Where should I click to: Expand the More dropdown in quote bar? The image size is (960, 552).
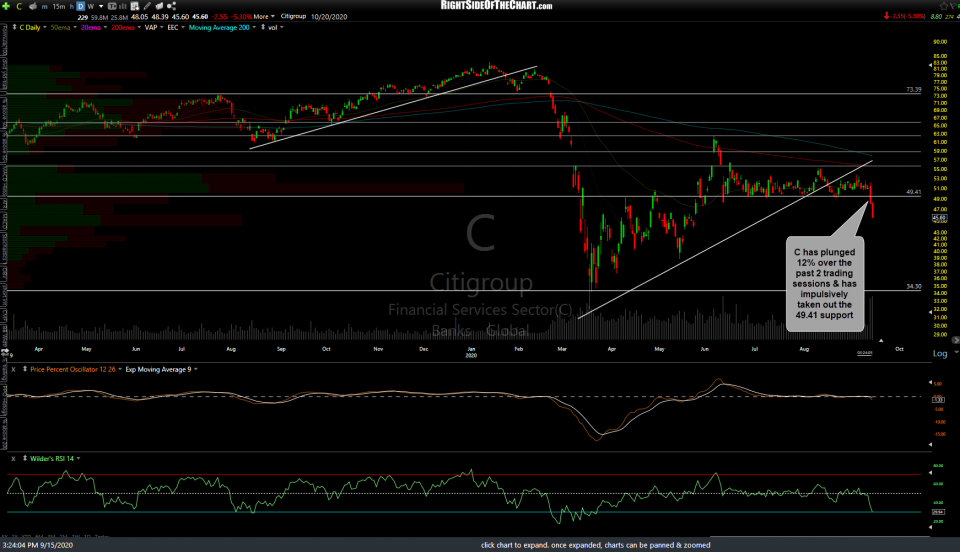coord(262,16)
